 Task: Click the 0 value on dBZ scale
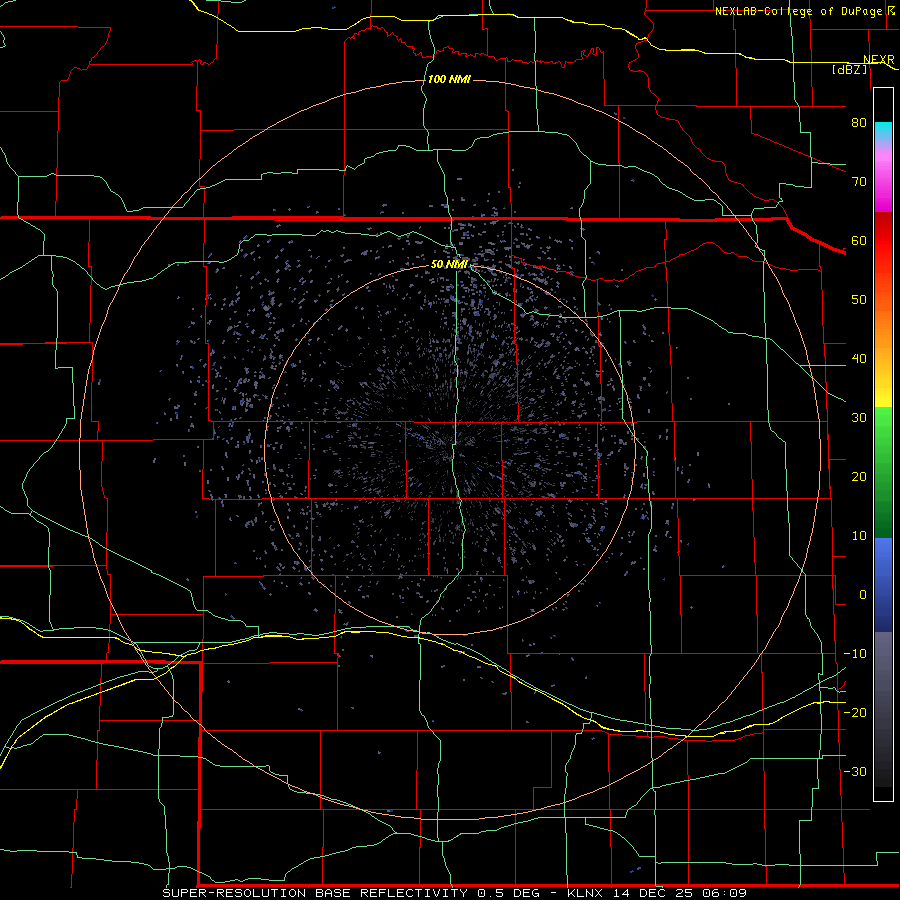pyautogui.click(x=863, y=595)
